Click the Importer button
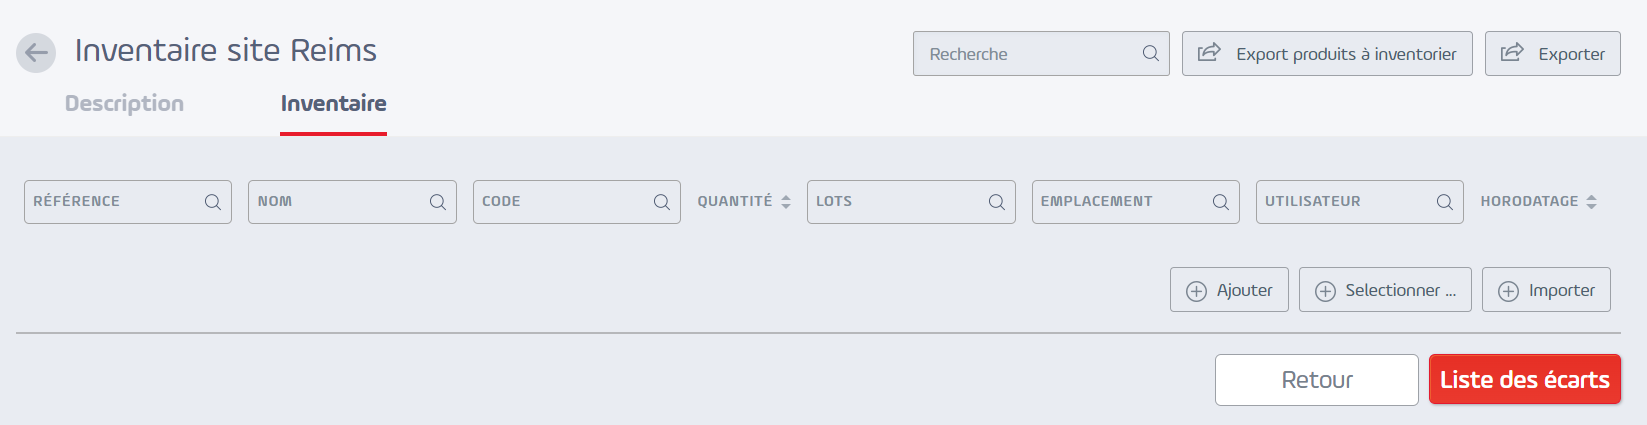This screenshot has width=1647, height=425. pyautogui.click(x=1546, y=290)
